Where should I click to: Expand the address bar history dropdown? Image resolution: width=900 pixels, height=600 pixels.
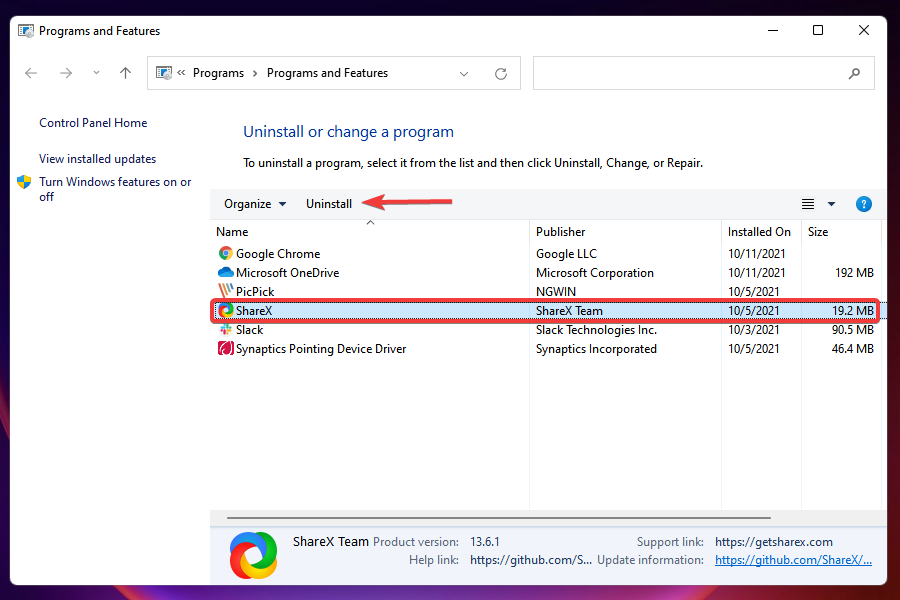coord(464,73)
